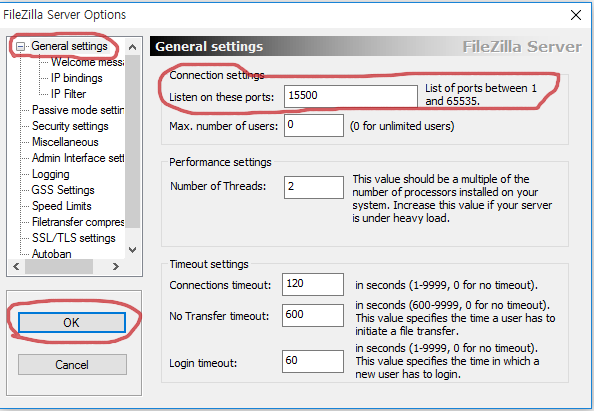Click the Max. number of users field
Screen dimensions: 594x411
314,125
